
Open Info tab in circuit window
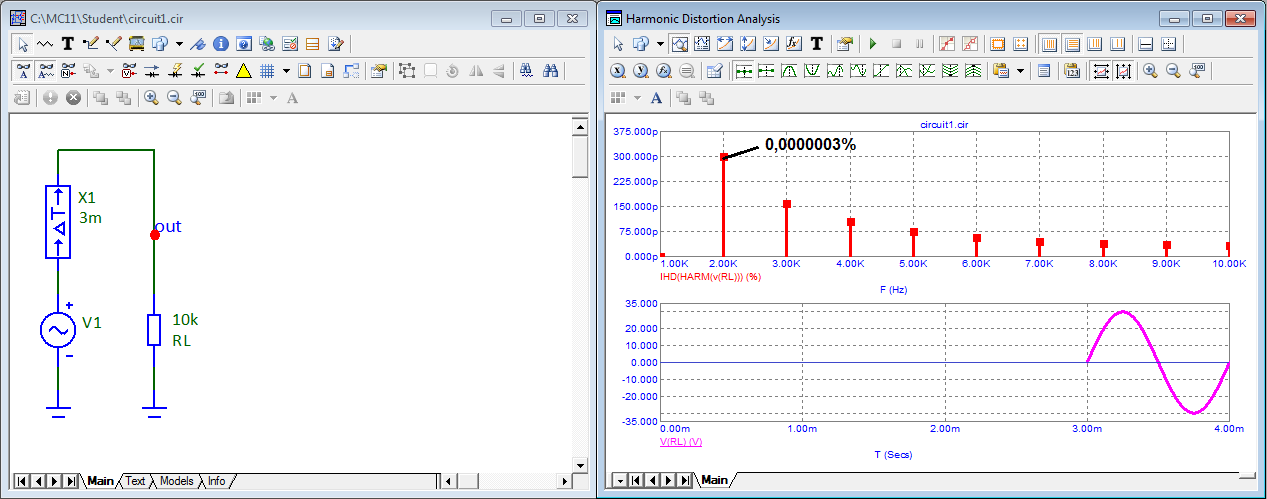coord(216,481)
